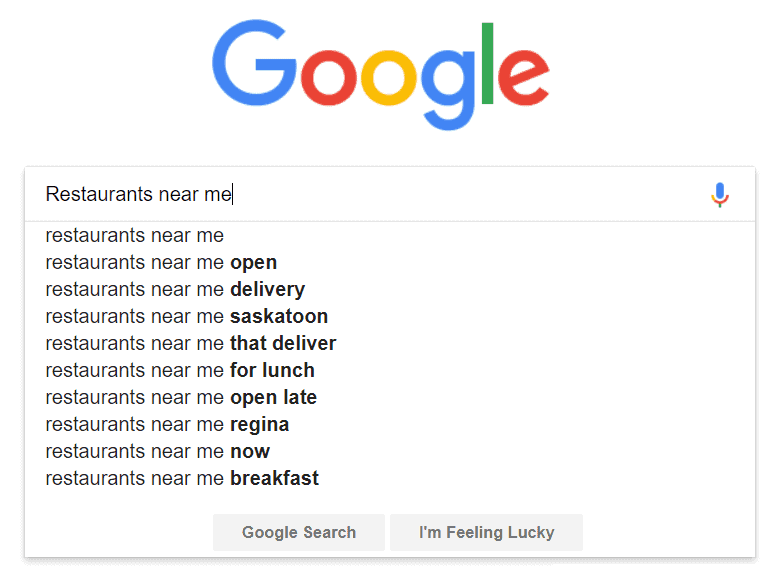Click the typed text "Restaurants near me"

[138, 195]
